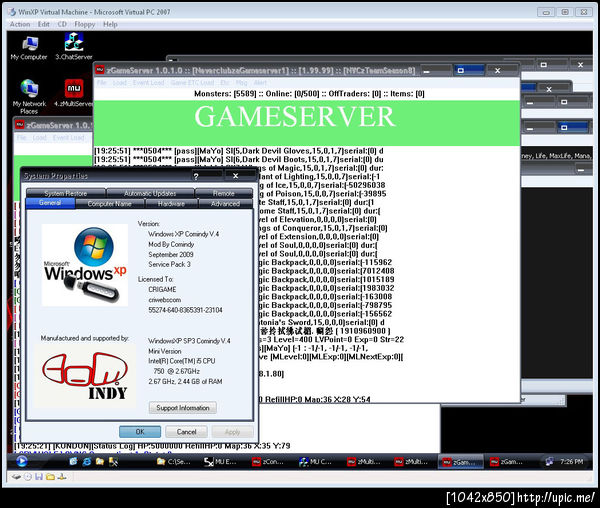600x508 pixels.
Task: Switch to the C:\Se... folder taskbar button
Action: (174, 462)
